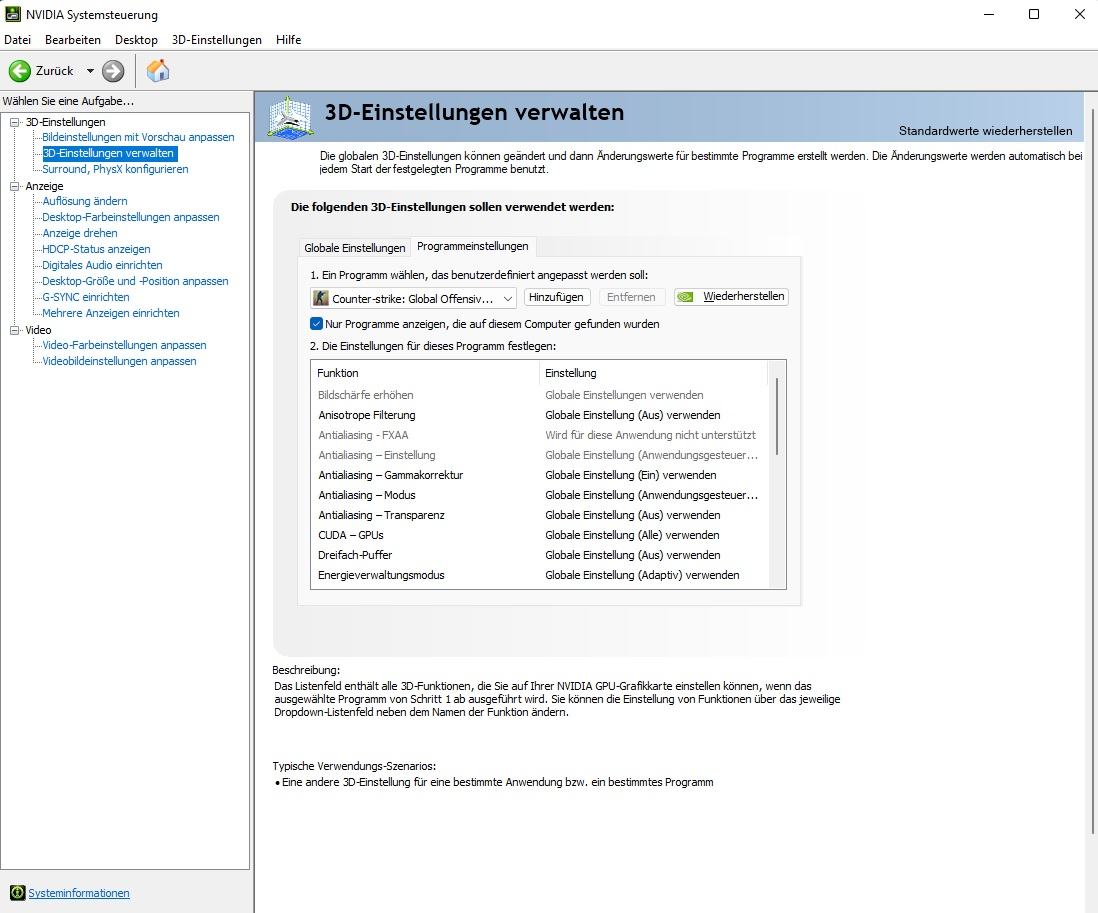
Task: Maximize the NVIDIA Systemsteuerung window
Action: click(1034, 14)
